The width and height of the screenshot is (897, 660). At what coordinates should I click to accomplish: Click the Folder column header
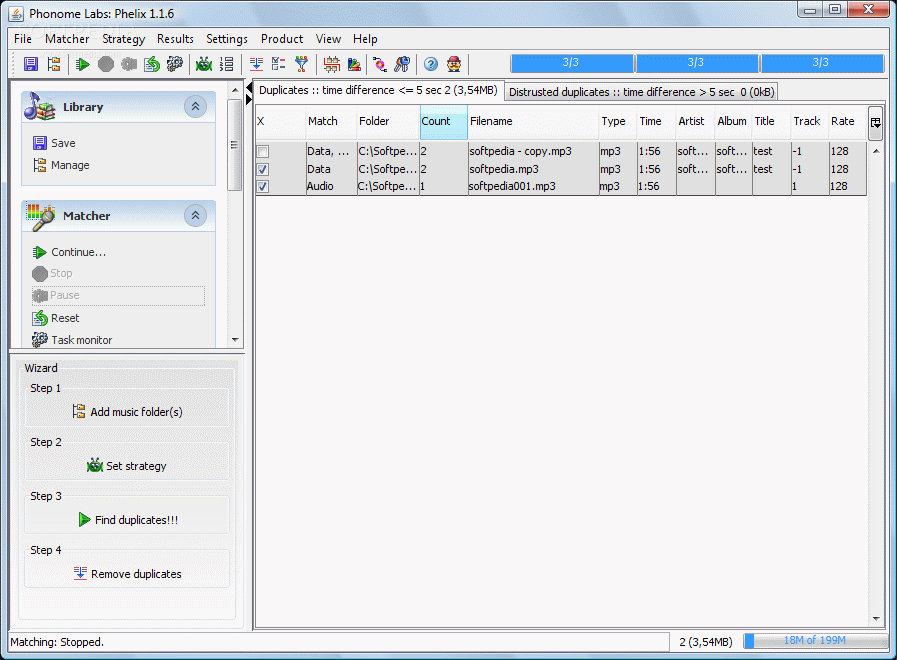[x=388, y=121]
